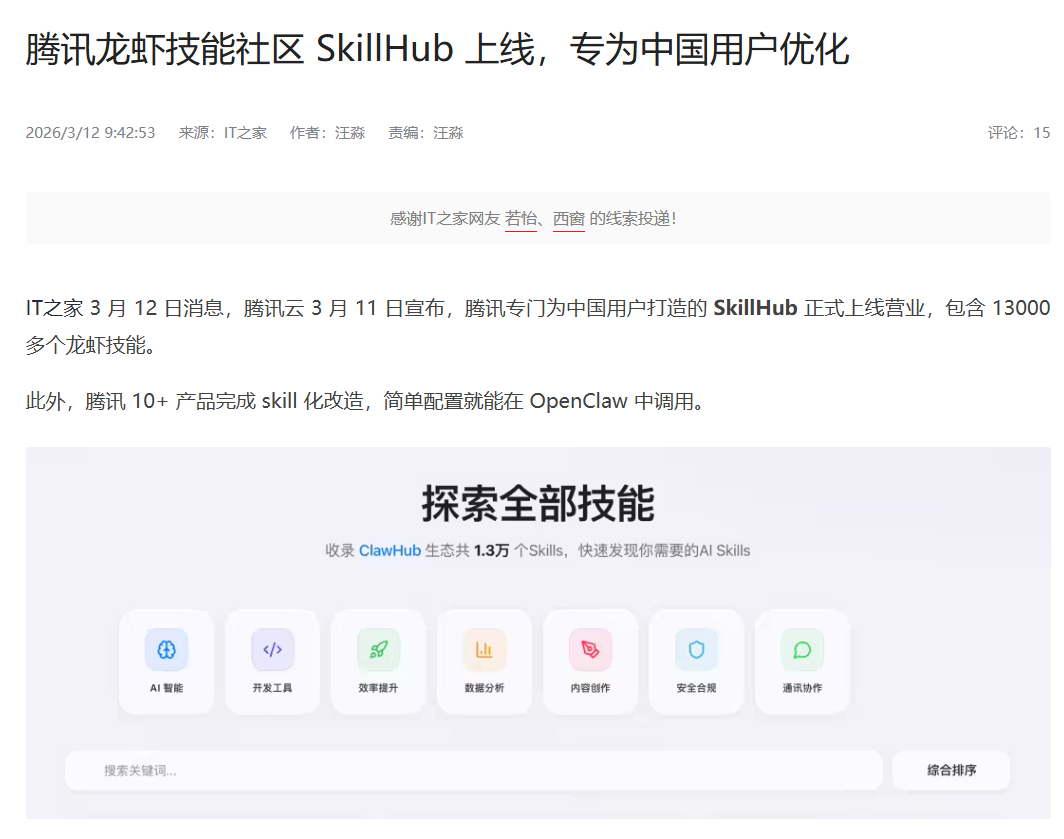Select the 开发工具 code icon
The image size is (1064, 839).
coord(272,650)
